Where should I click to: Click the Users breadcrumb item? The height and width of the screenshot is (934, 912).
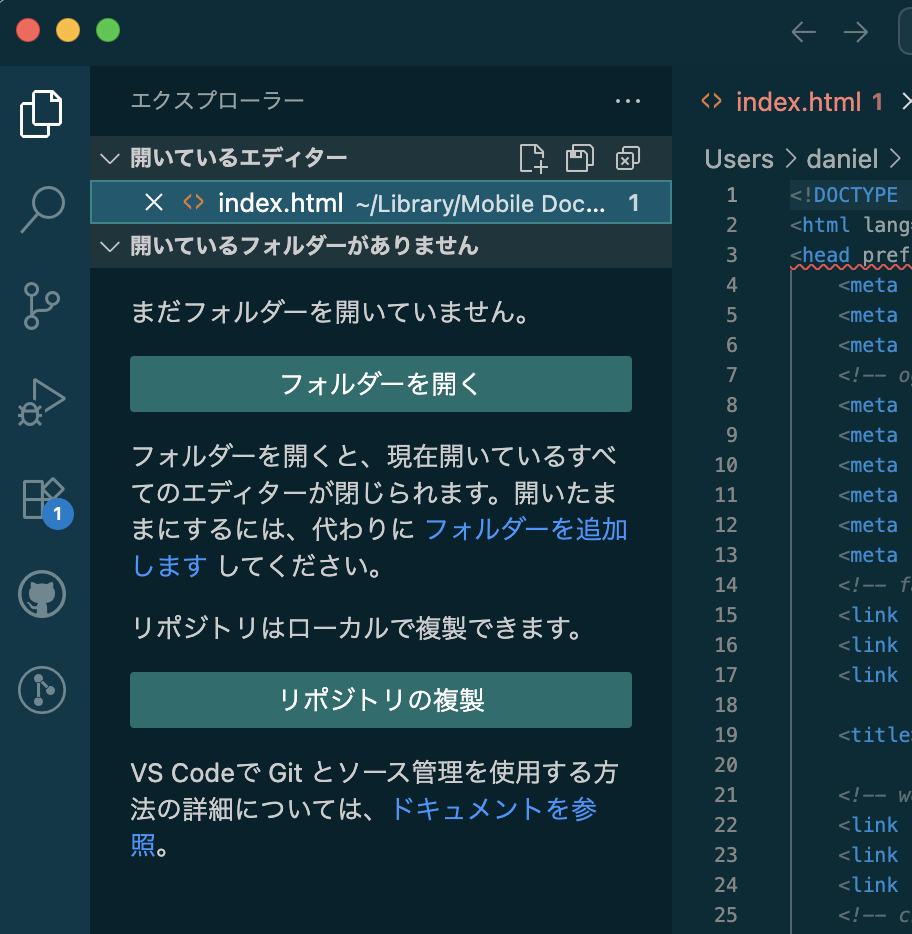pyautogui.click(x=739, y=159)
